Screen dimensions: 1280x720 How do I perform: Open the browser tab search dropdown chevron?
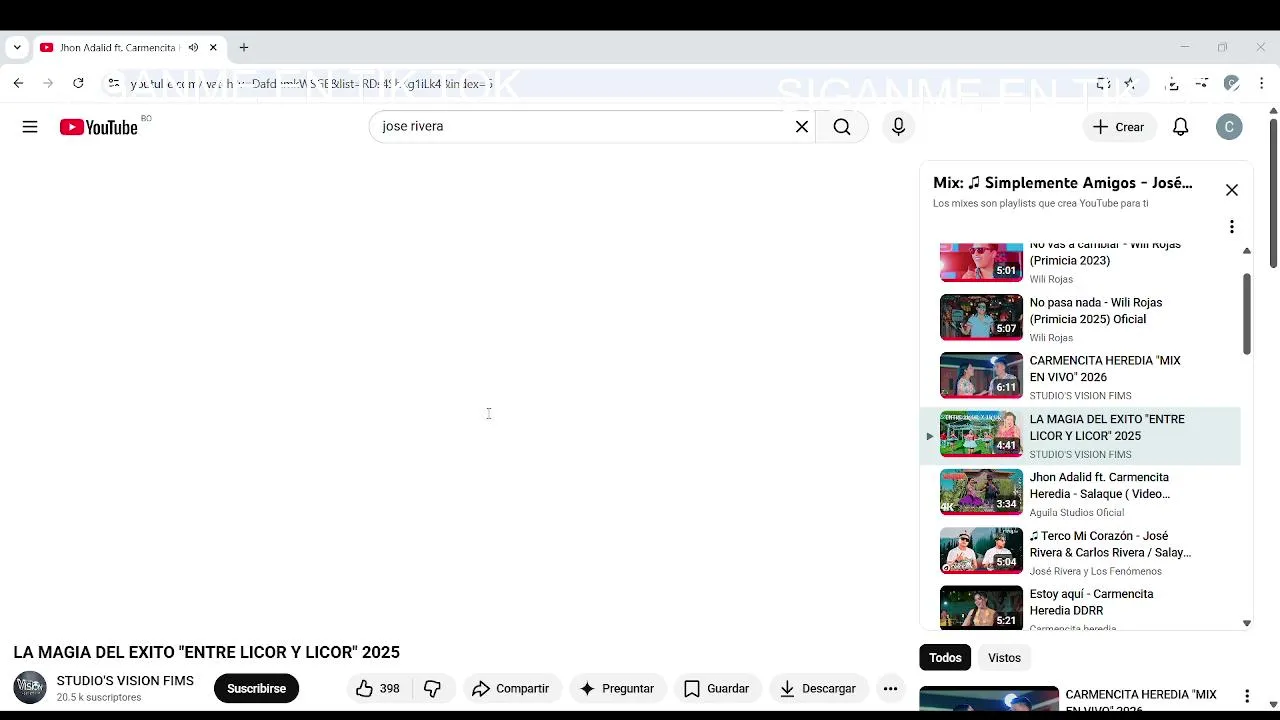pos(17,47)
